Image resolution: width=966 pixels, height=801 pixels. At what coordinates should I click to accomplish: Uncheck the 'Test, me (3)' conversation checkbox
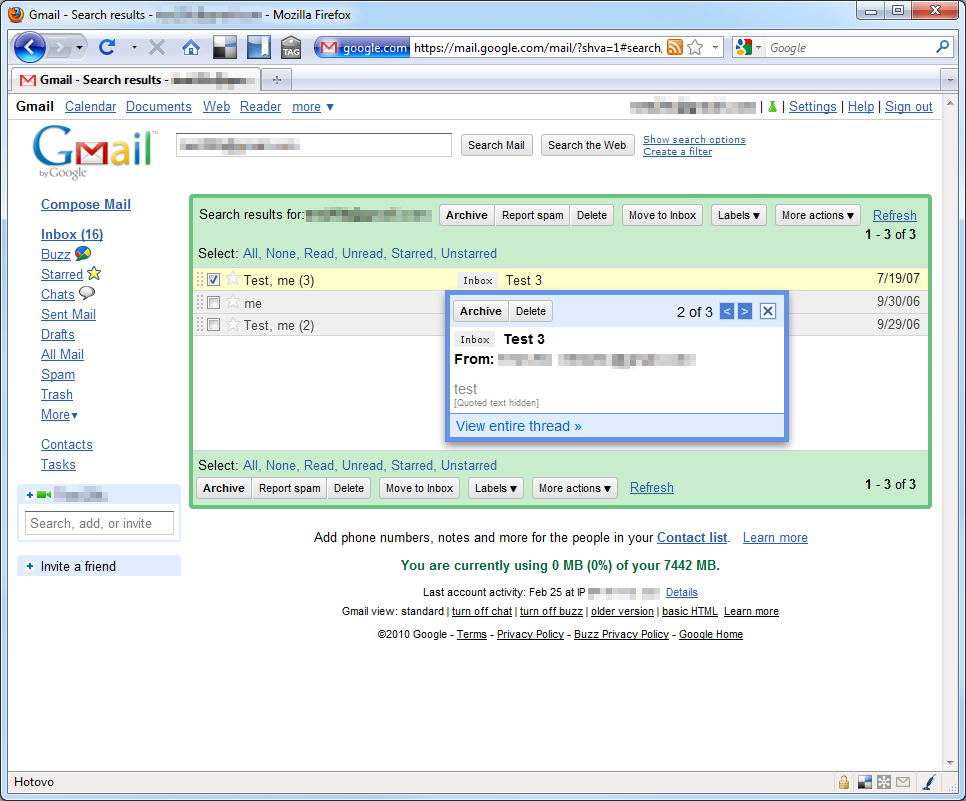coord(213,280)
